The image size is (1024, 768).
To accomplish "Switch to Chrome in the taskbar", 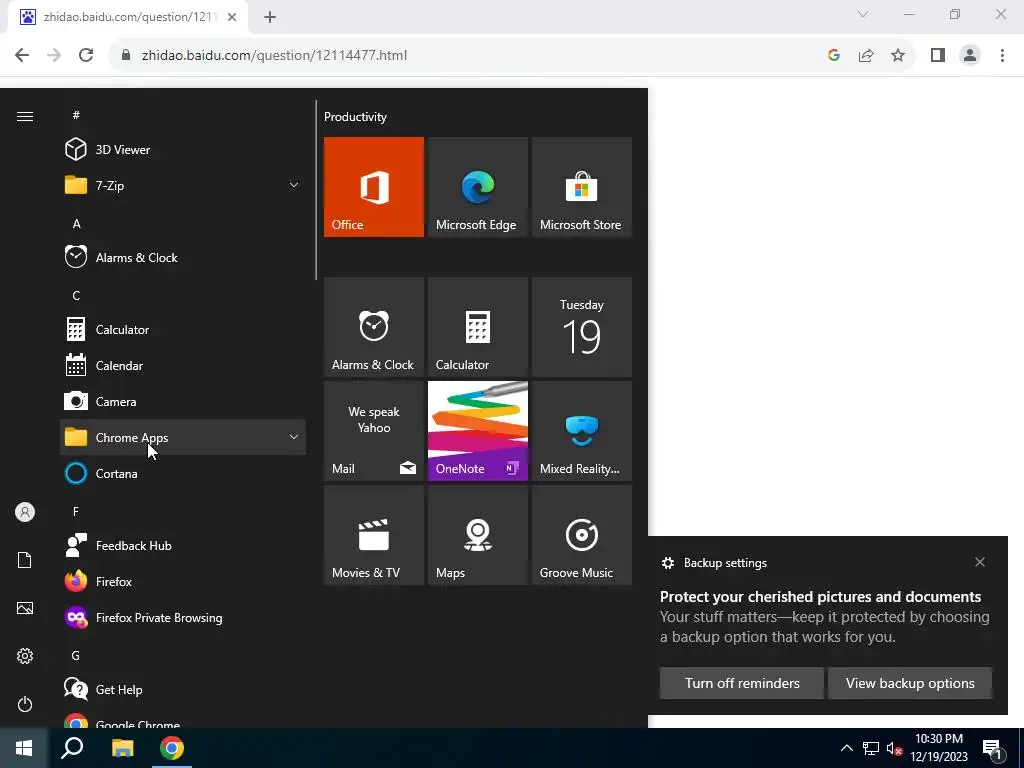I will 172,748.
